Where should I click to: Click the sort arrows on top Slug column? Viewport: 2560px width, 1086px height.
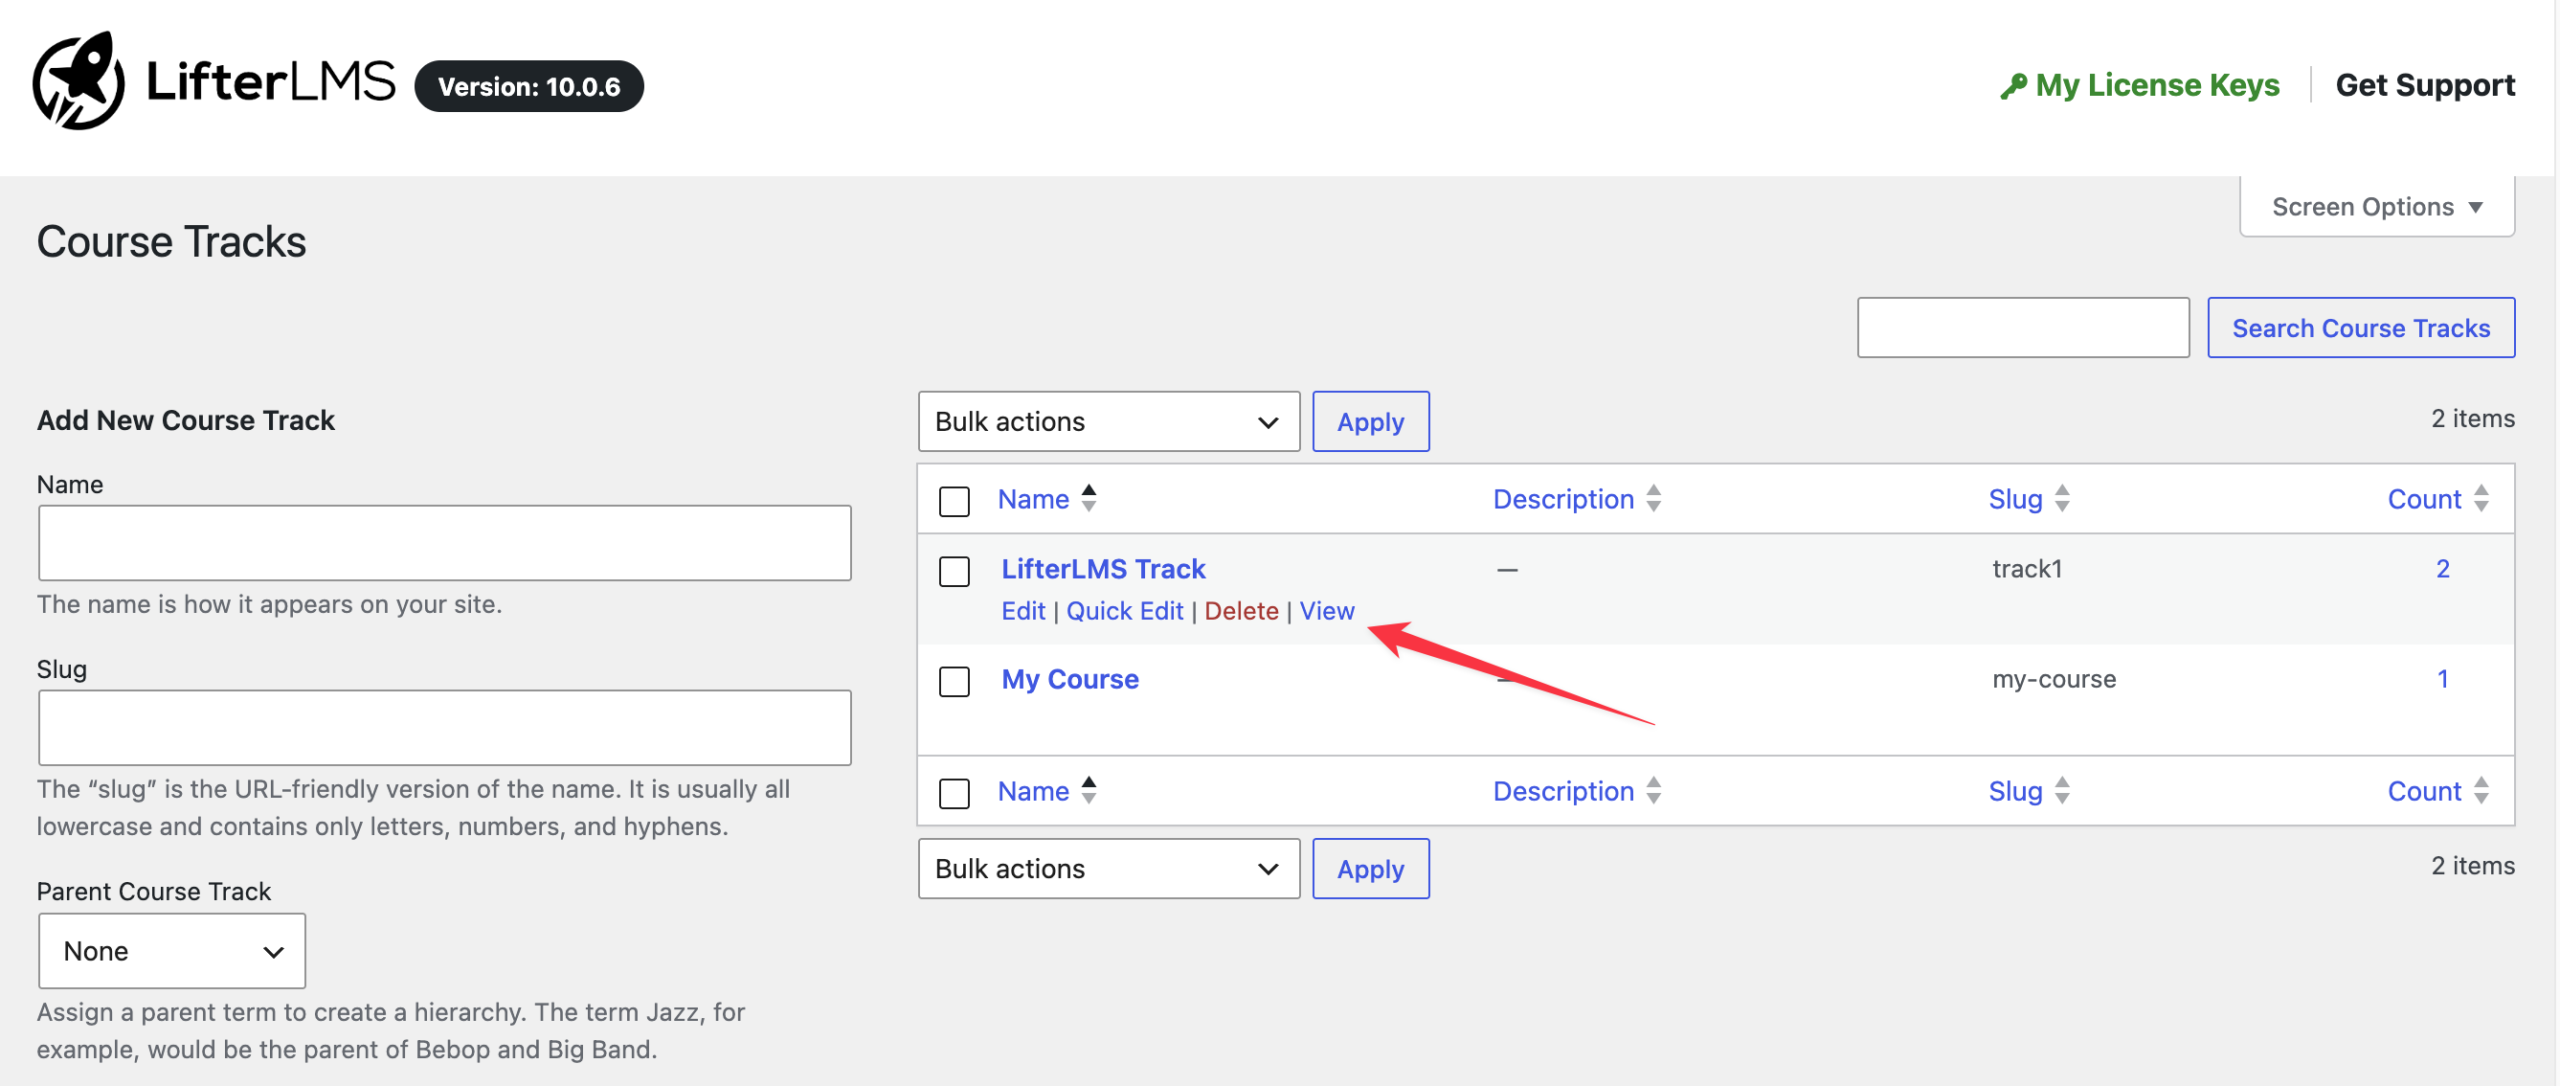[2062, 498]
